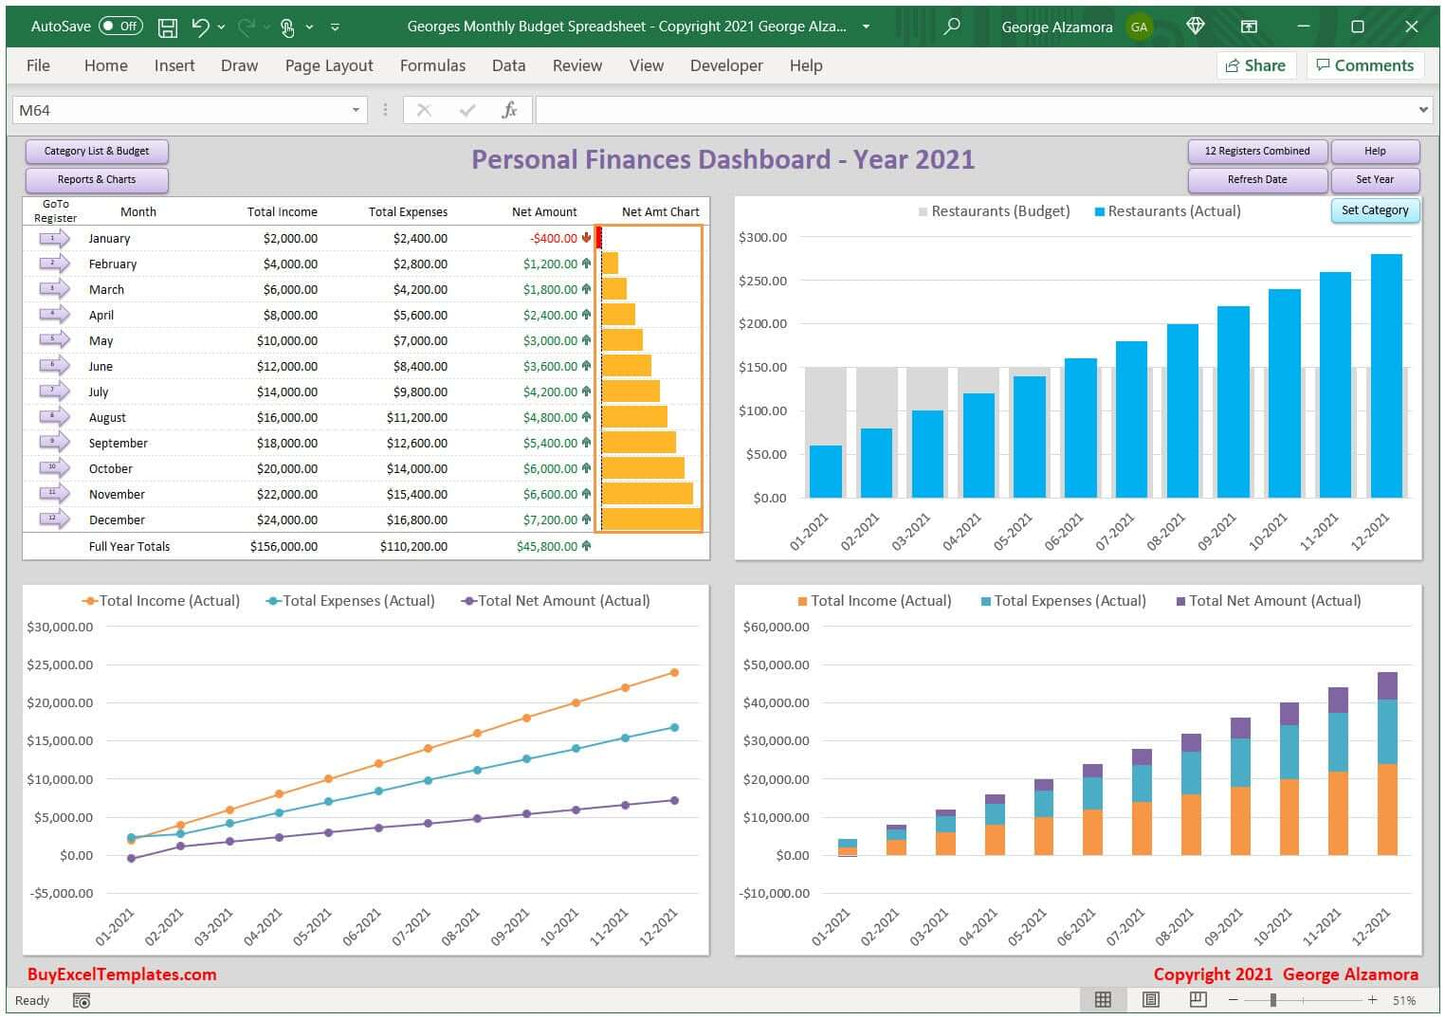Viewport: 1445px width, 1020px height.
Task: Click the Save disk icon
Action: [x=167, y=27]
